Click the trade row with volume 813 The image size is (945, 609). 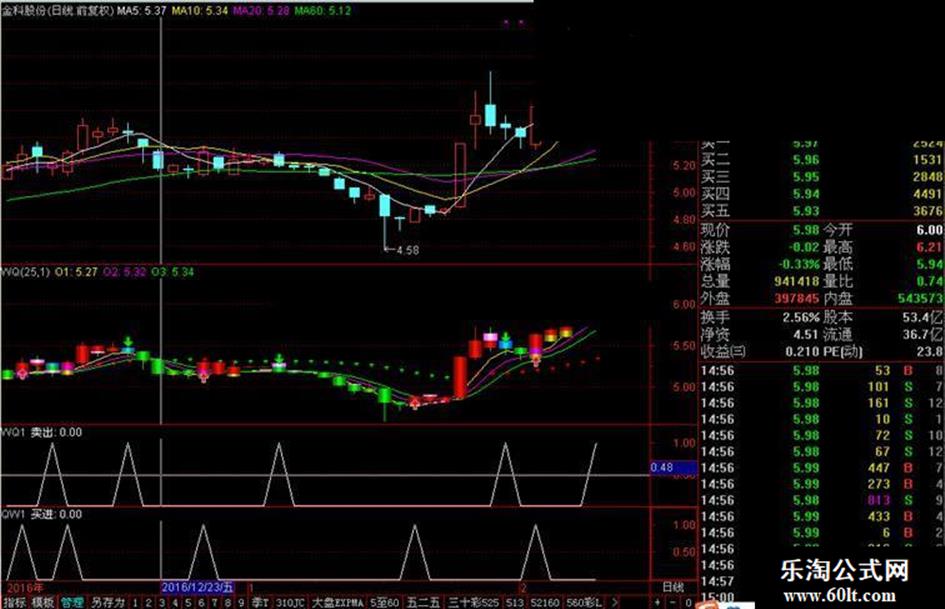(821, 500)
